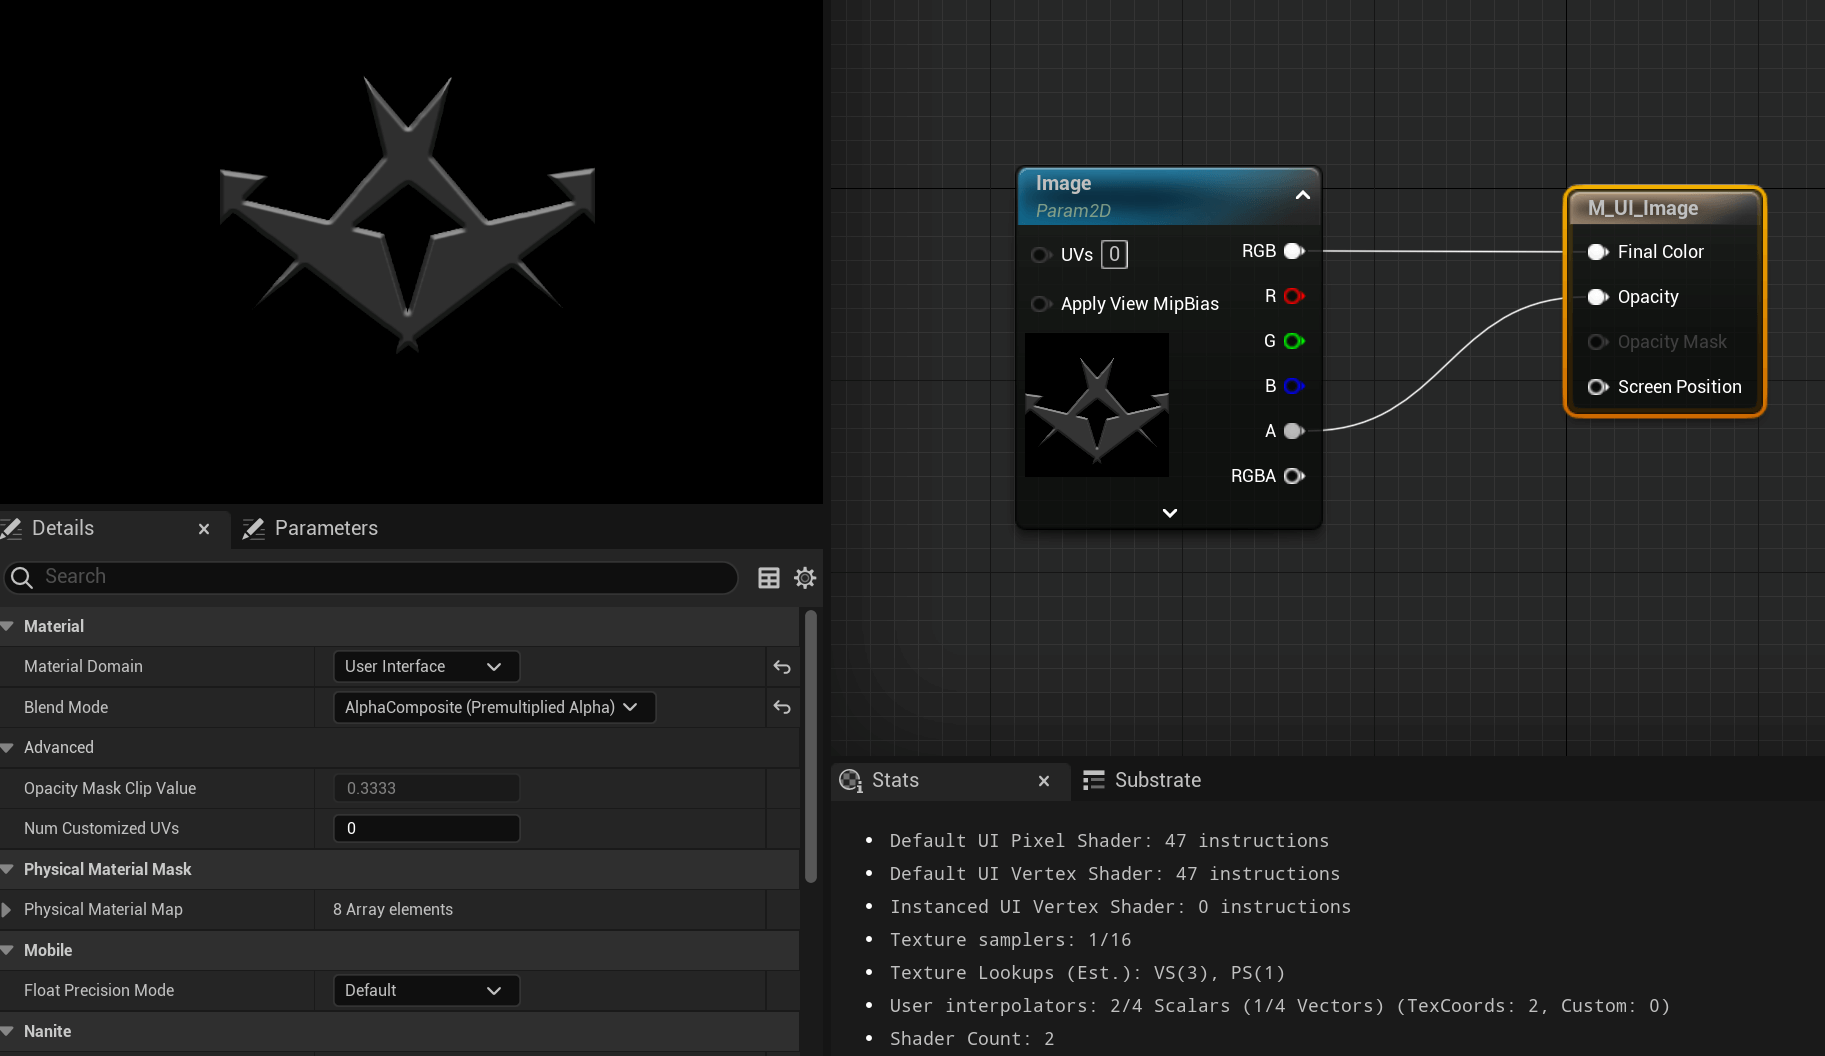Open the Details view options gear icon
The image size is (1825, 1056).
[805, 578]
